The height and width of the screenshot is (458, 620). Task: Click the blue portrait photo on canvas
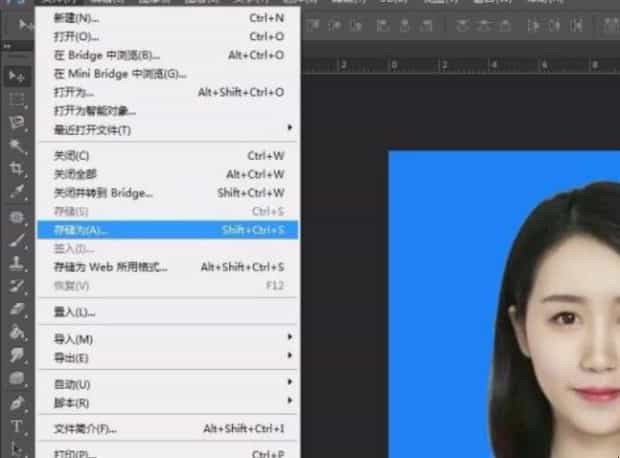pyautogui.click(x=504, y=304)
